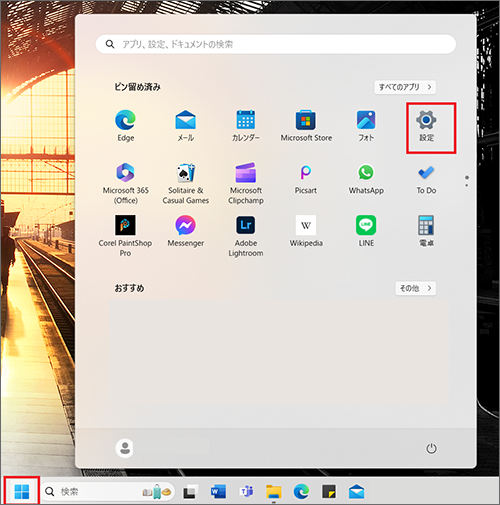Open the 電卓 calculator app
The width and height of the screenshot is (500, 505).
pyautogui.click(x=426, y=231)
